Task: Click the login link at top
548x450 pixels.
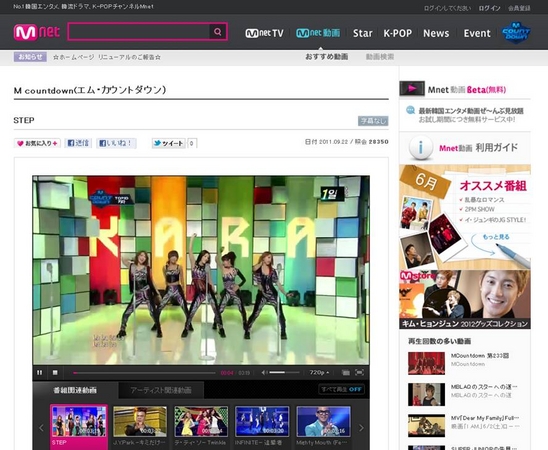Action: coord(489,8)
